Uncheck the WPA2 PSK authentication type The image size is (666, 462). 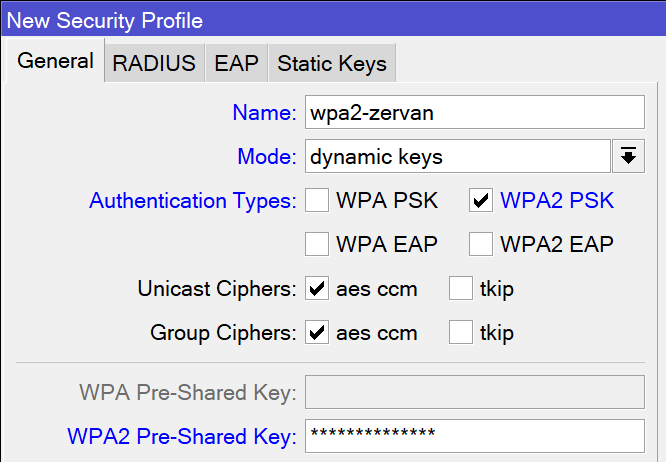point(481,201)
